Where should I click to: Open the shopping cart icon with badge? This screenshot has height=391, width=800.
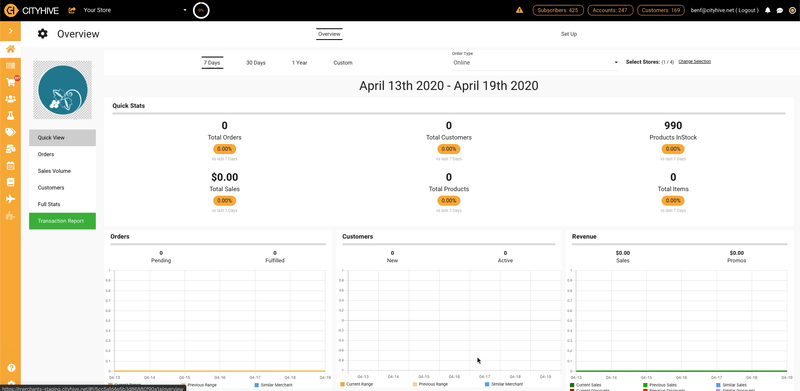pos(11,82)
